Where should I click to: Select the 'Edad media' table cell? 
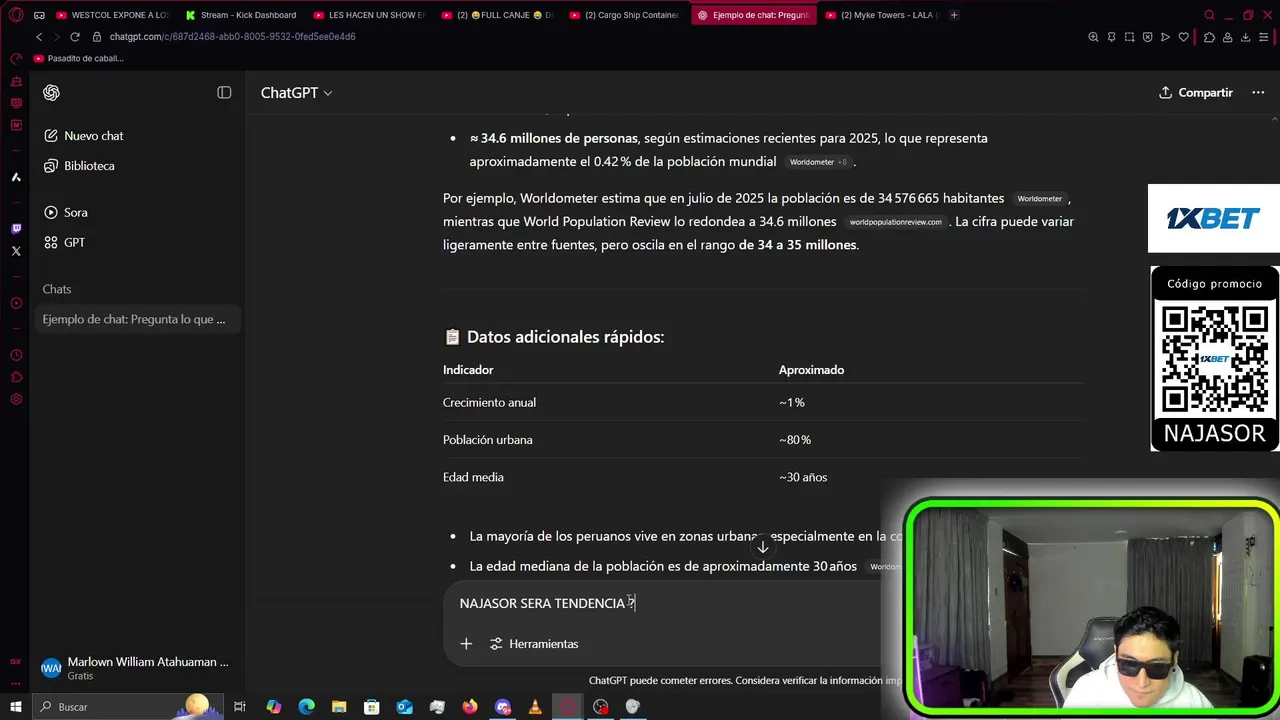pos(473,477)
